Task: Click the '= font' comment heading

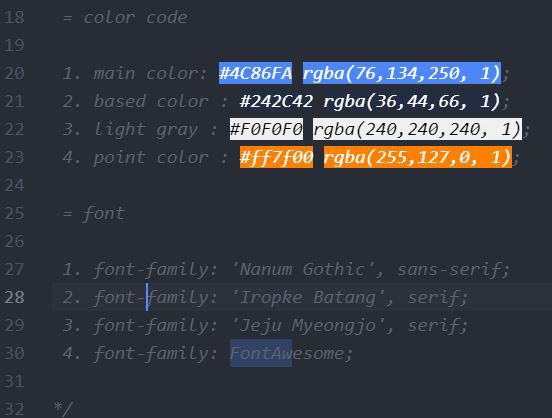Action: pyautogui.click(x=94, y=213)
